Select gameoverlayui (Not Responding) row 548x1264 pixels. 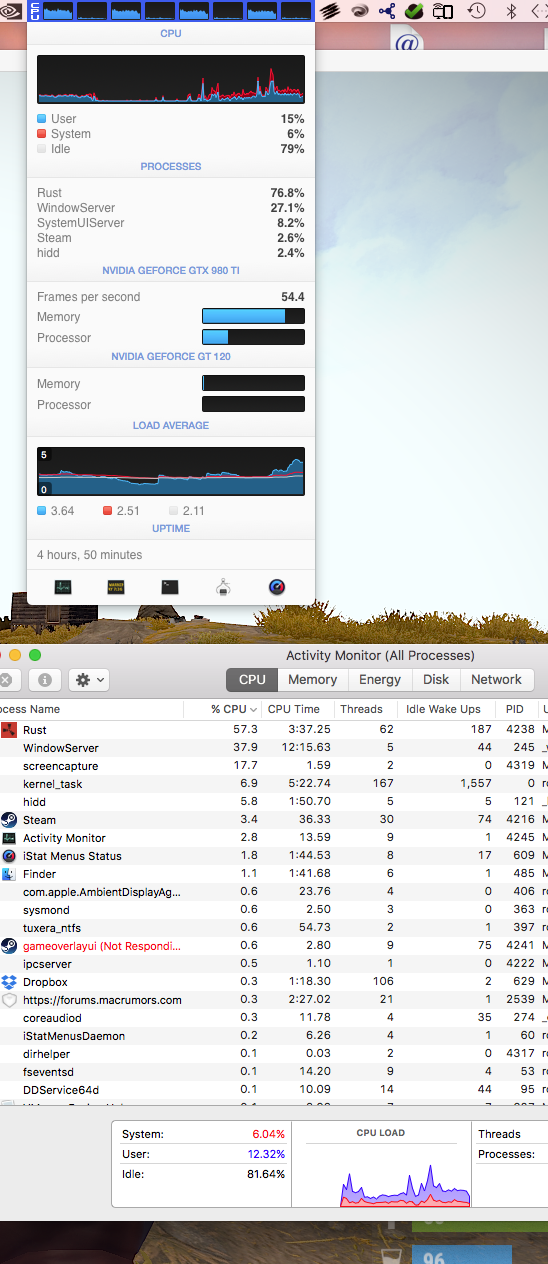click(274, 946)
